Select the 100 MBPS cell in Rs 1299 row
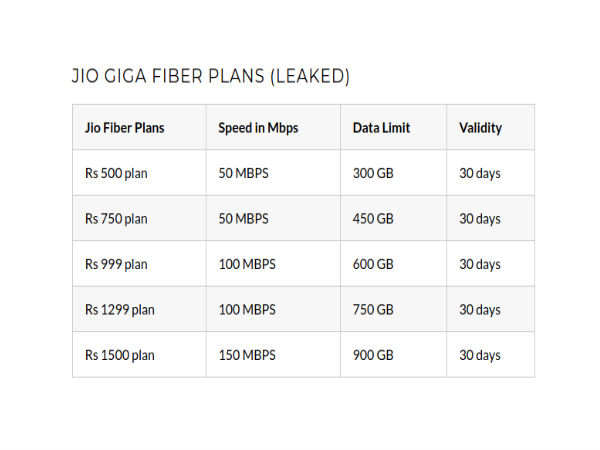 pos(247,310)
